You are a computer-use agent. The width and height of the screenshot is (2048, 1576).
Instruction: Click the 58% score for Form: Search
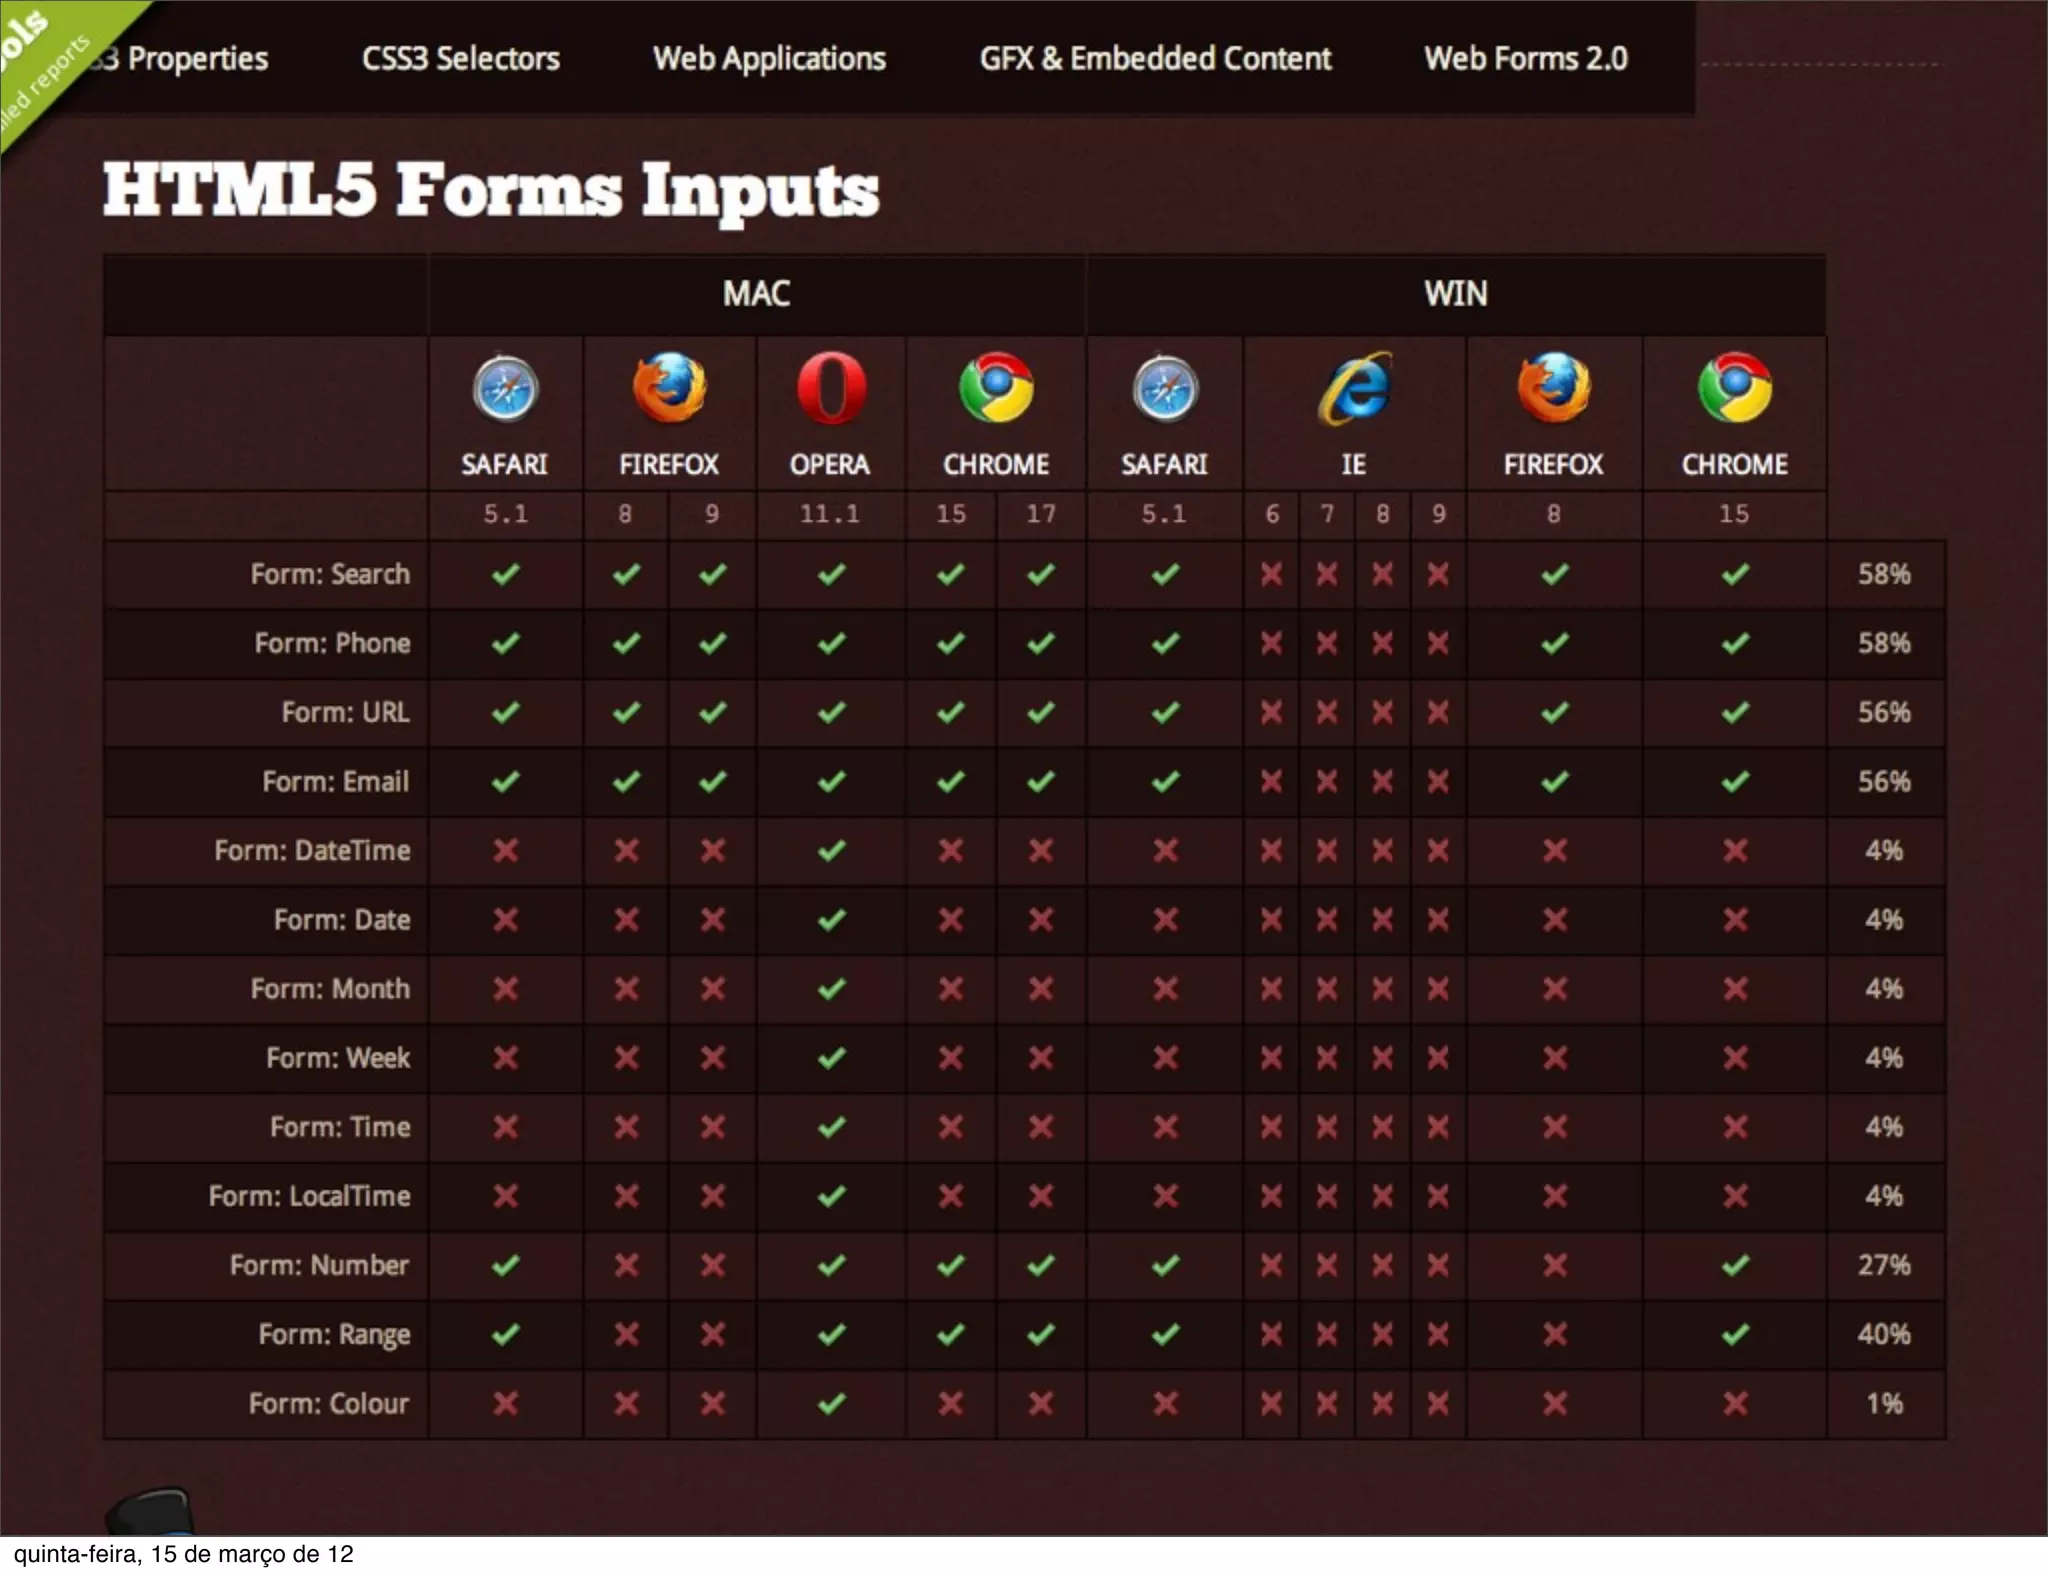[1884, 575]
